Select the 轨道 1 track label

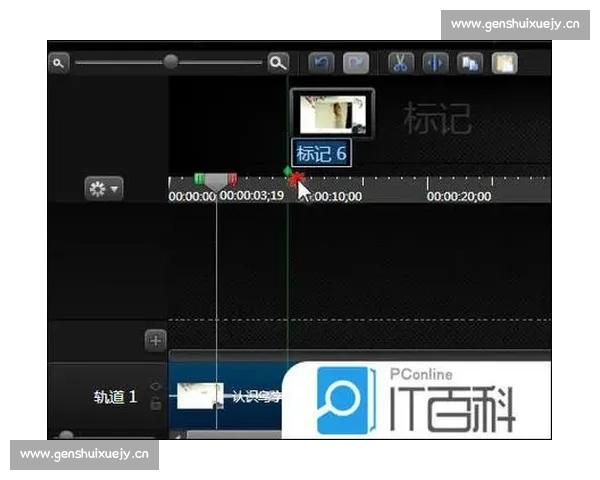[x=115, y=397]
